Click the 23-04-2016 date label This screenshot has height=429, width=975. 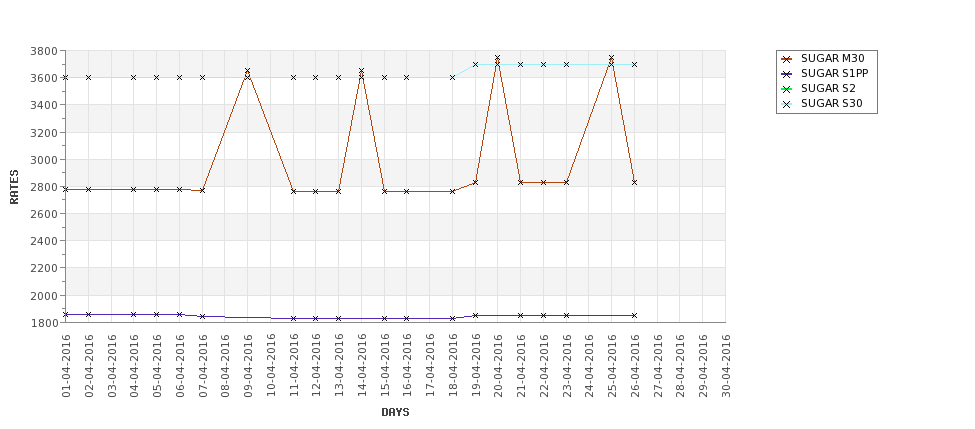click(566, 366)
